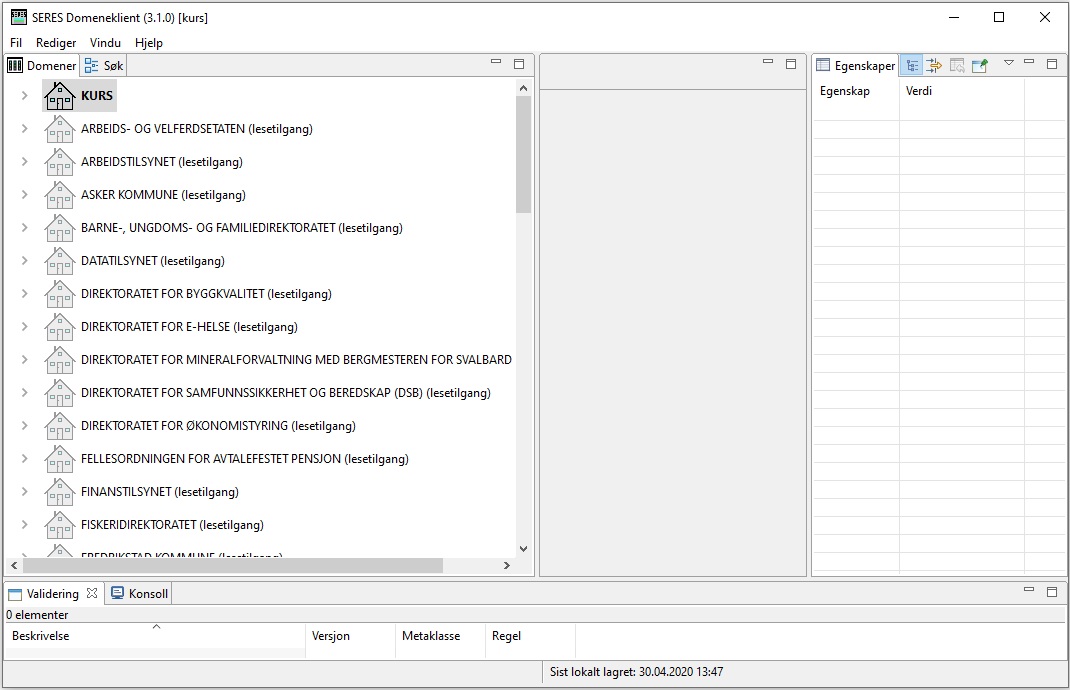1070x690 pixels.
Task: Maximize the Domener panel
Action: [x=519, y=63]
